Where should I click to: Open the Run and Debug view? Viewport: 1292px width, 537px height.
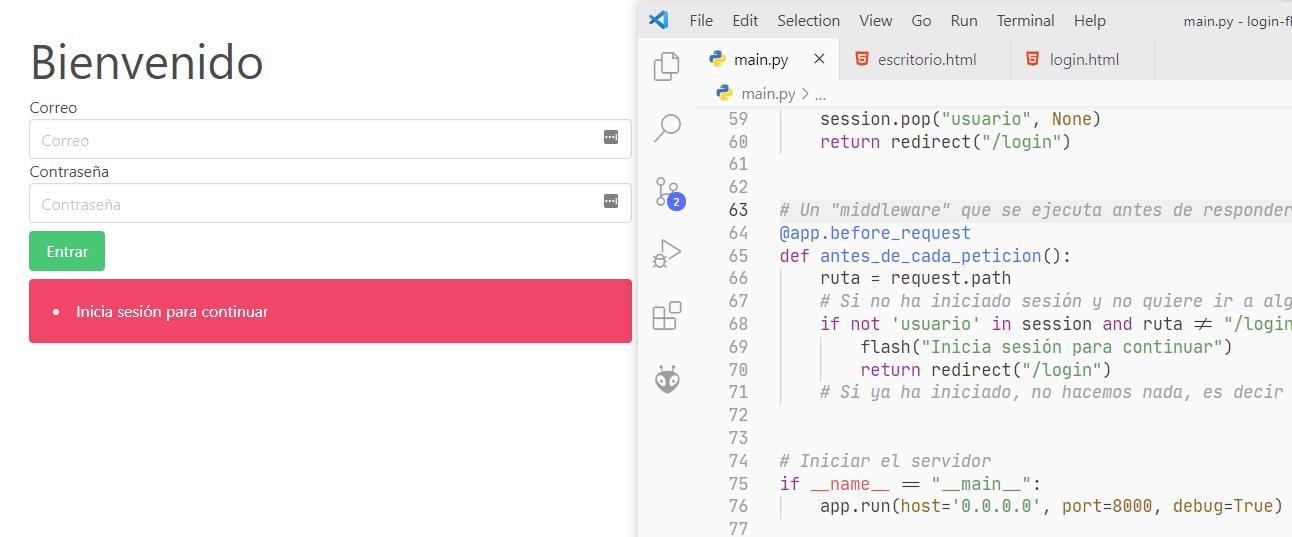click(667, 254)
